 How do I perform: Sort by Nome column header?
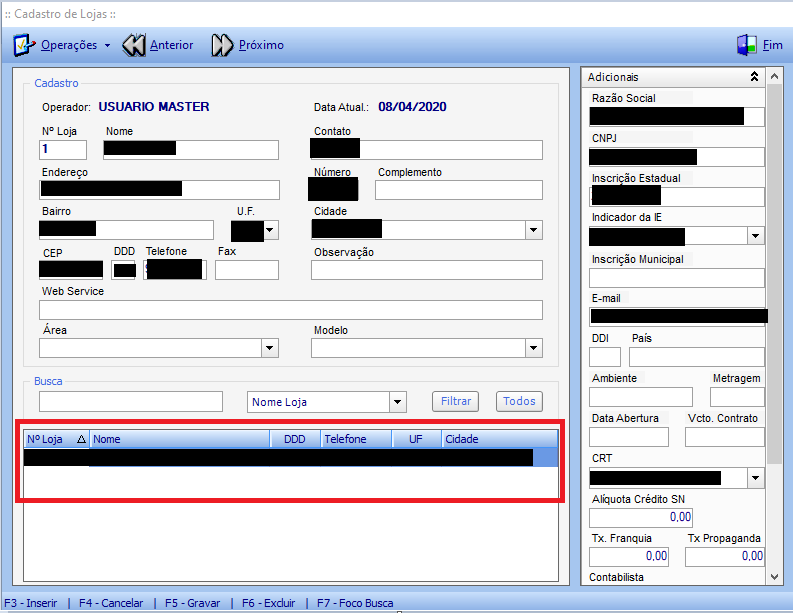180,439
